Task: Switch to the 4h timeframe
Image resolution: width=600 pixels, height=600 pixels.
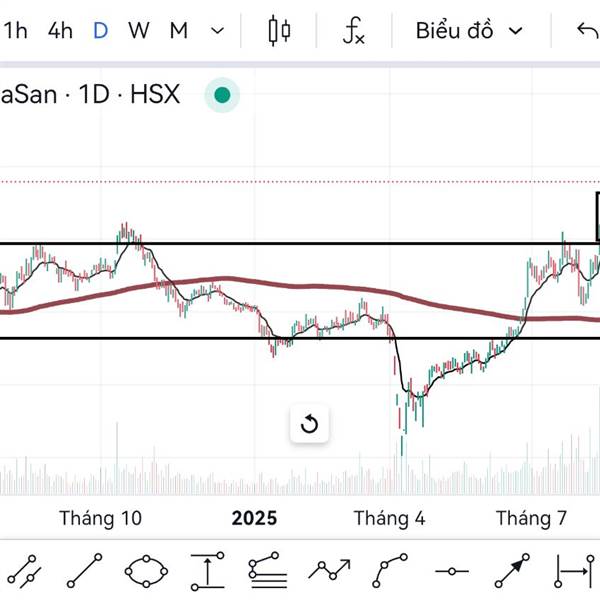Action: pos(60,31)
